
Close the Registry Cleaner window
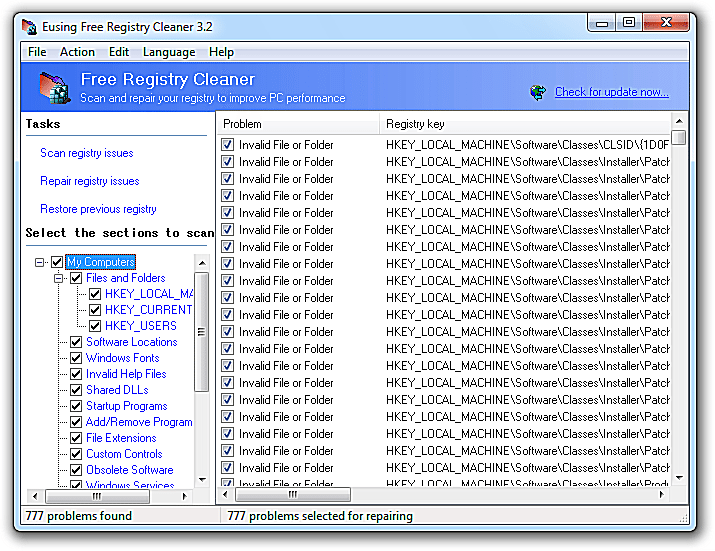click(x=666, y=22)
